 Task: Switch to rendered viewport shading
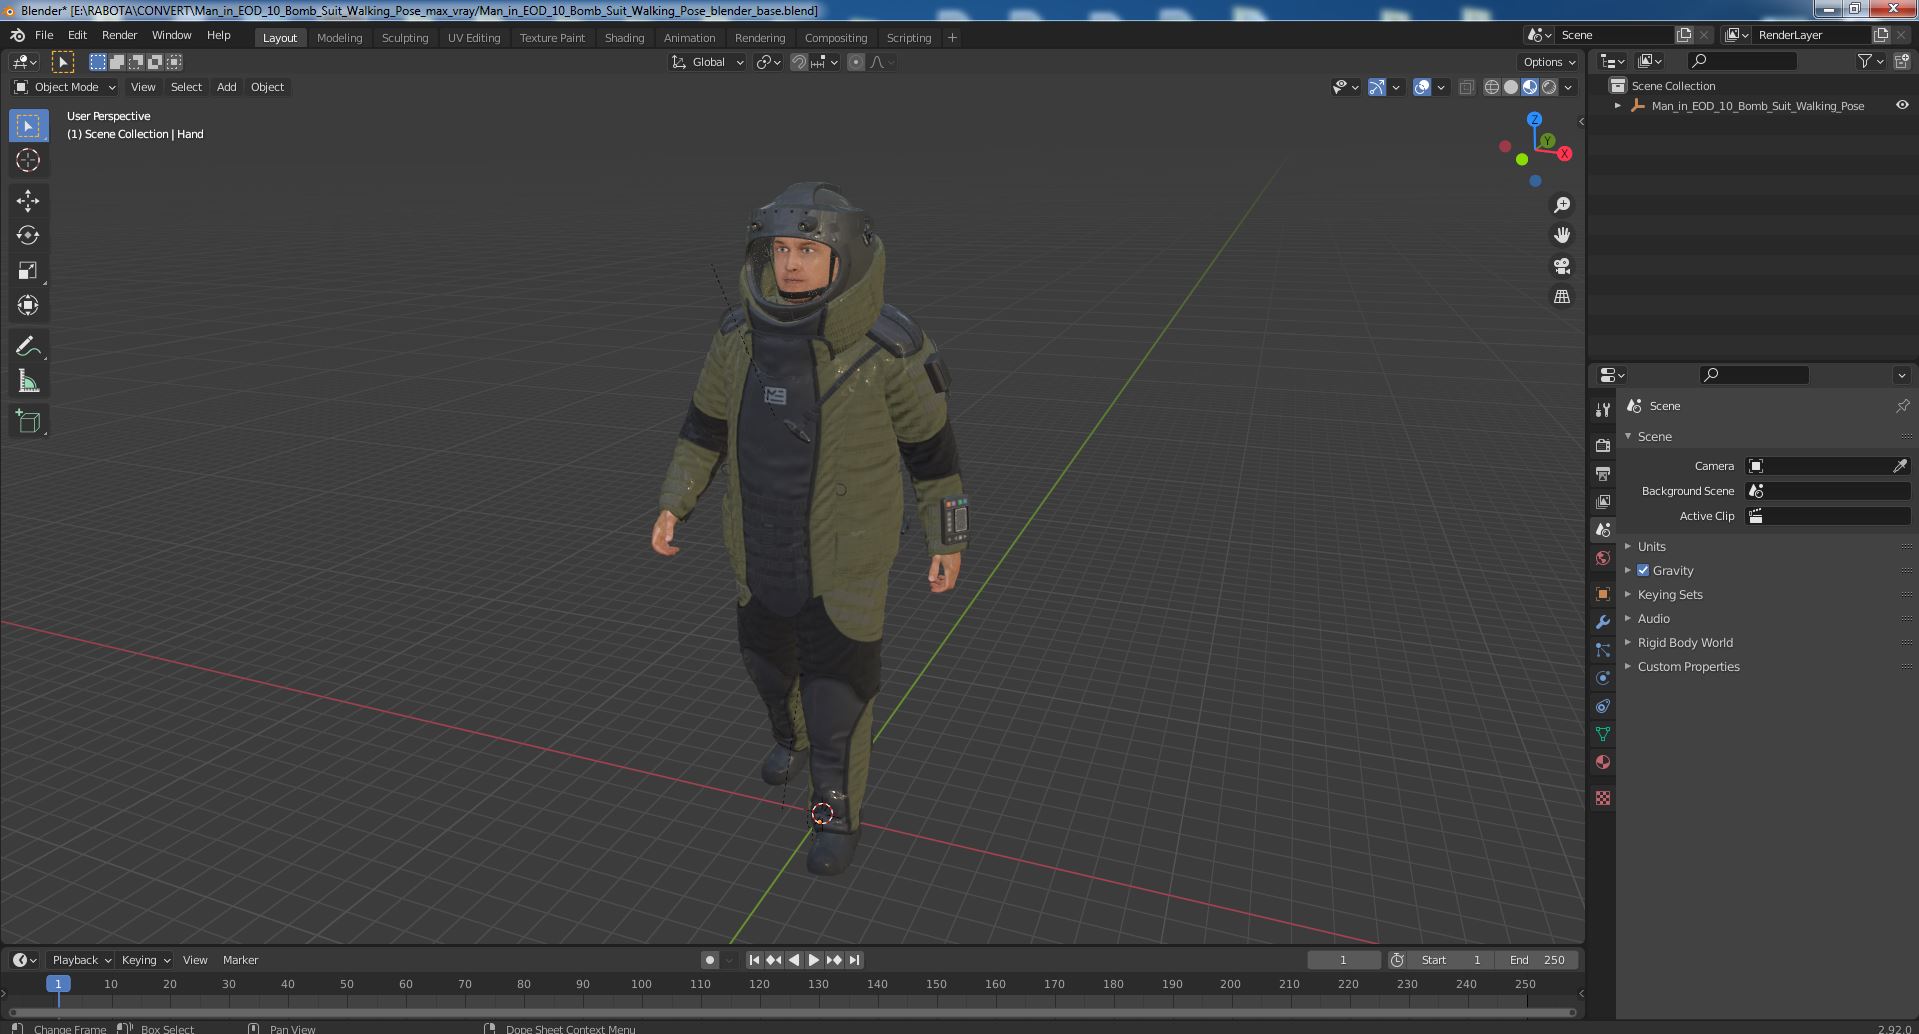[1549, 87]
